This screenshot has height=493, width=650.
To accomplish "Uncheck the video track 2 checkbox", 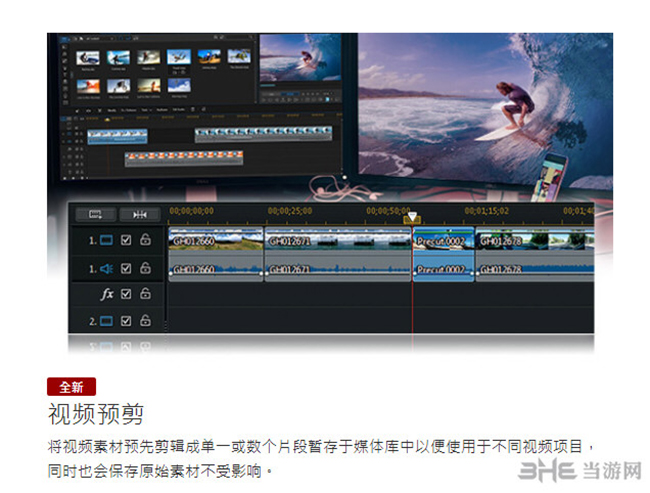I will click(126, 321).
